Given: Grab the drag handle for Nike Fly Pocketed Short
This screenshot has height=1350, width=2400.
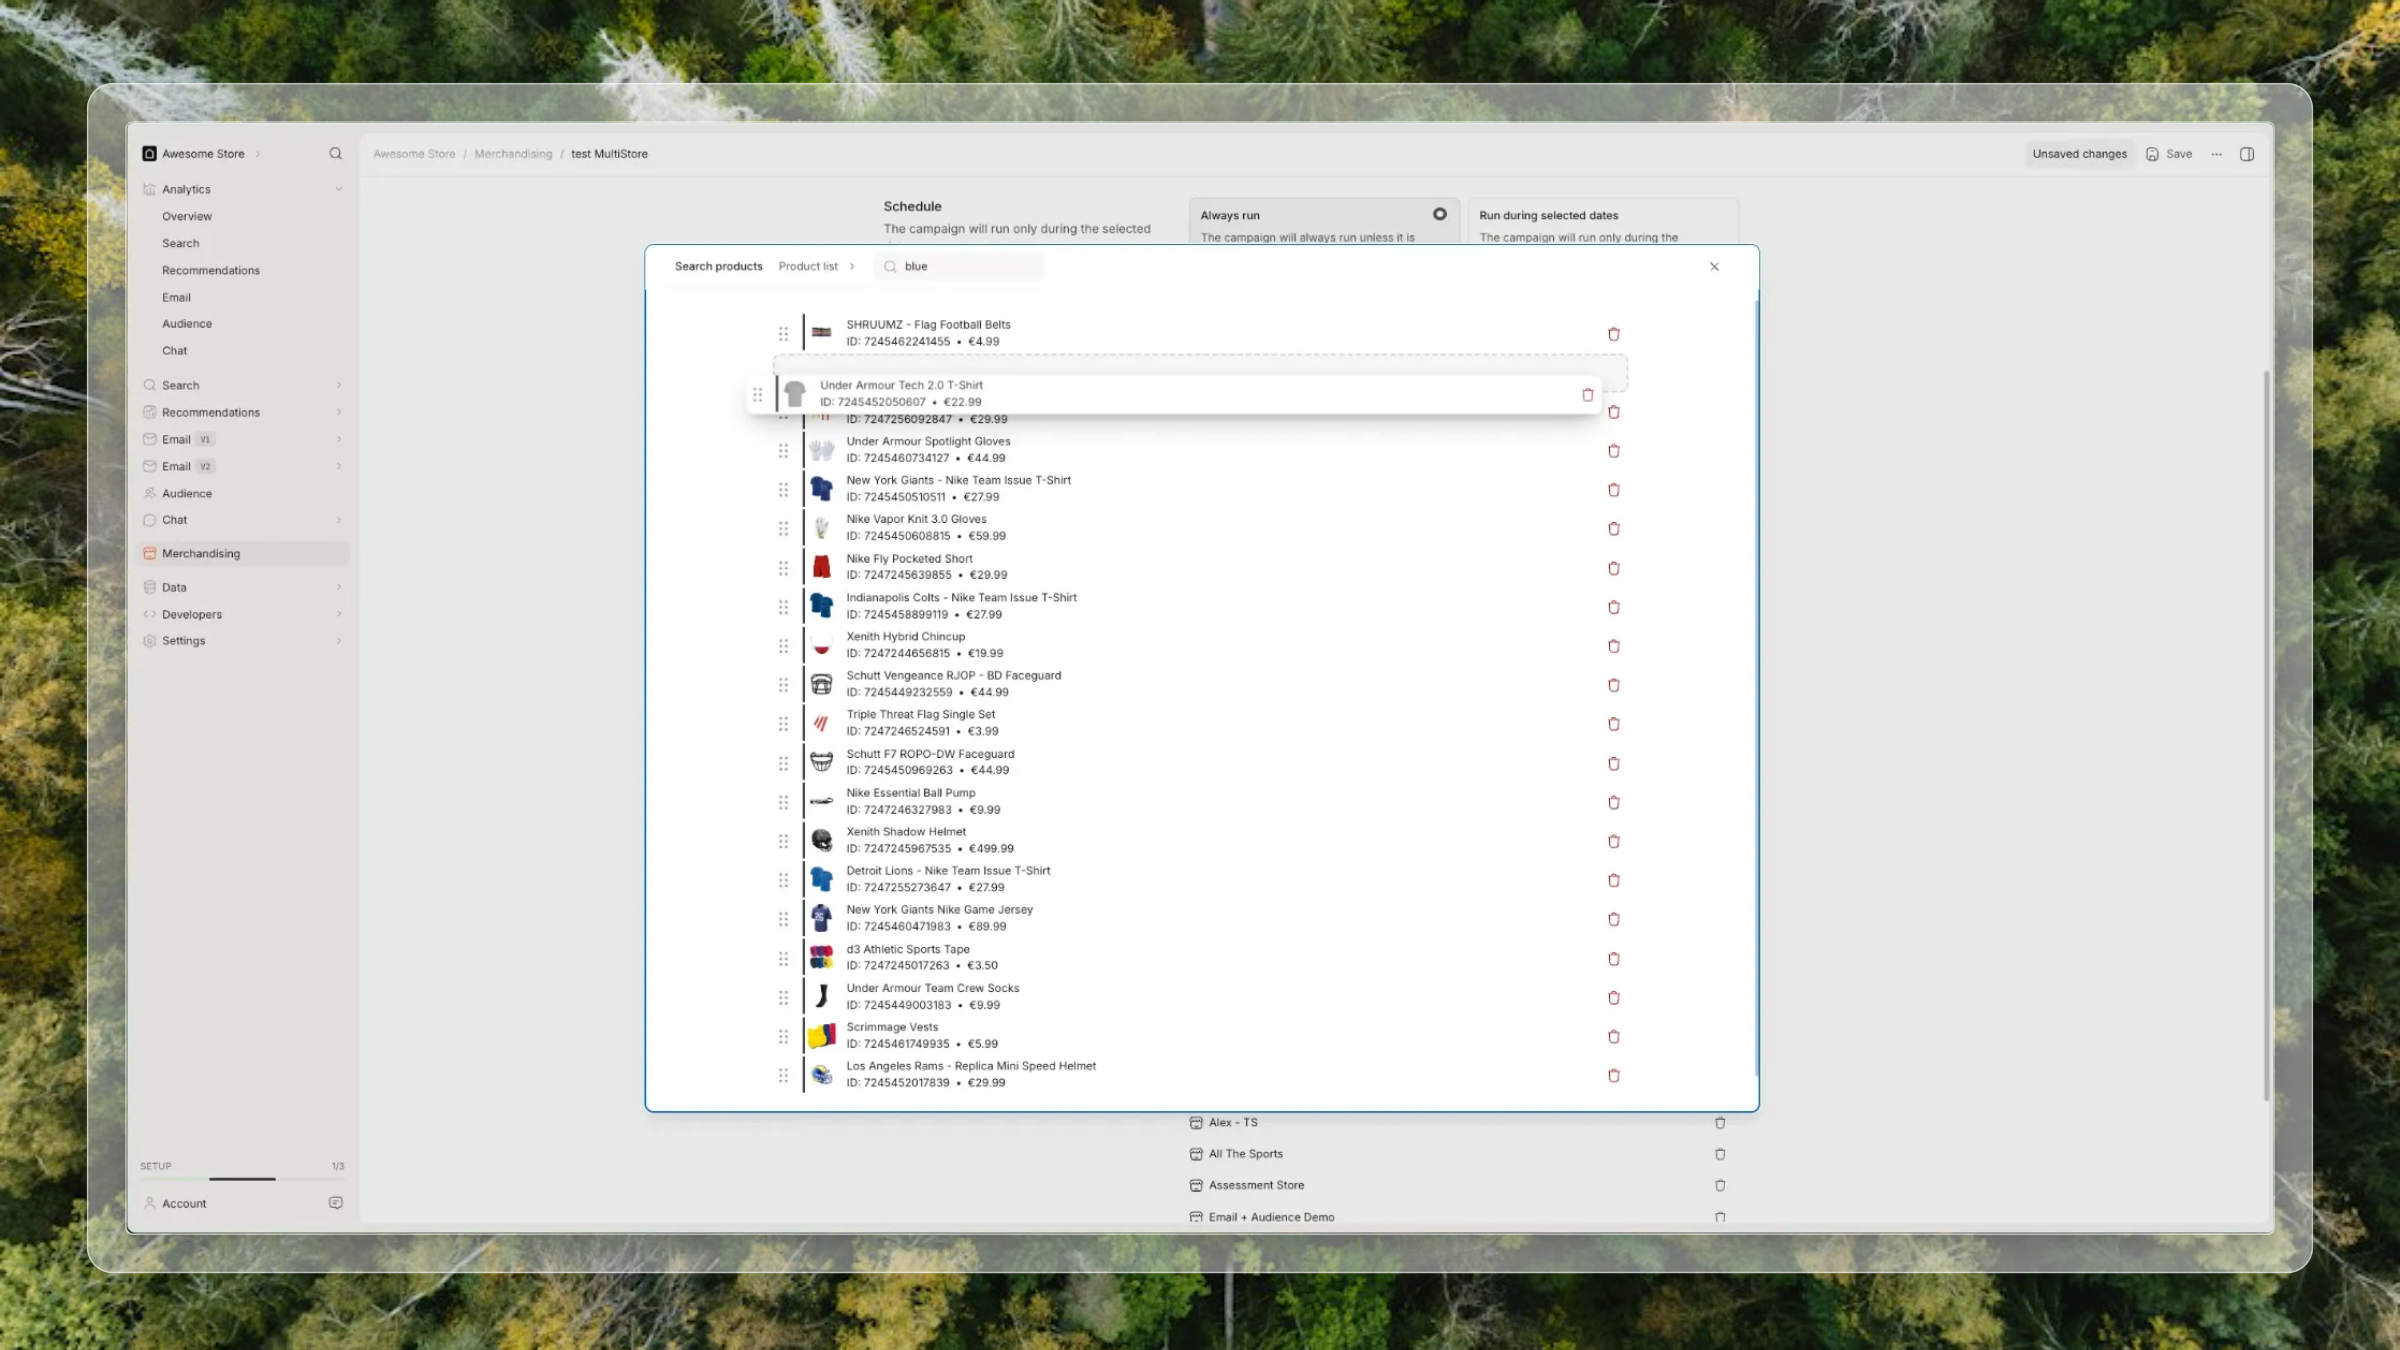Looking at the screenshot, I should point(783,568).
